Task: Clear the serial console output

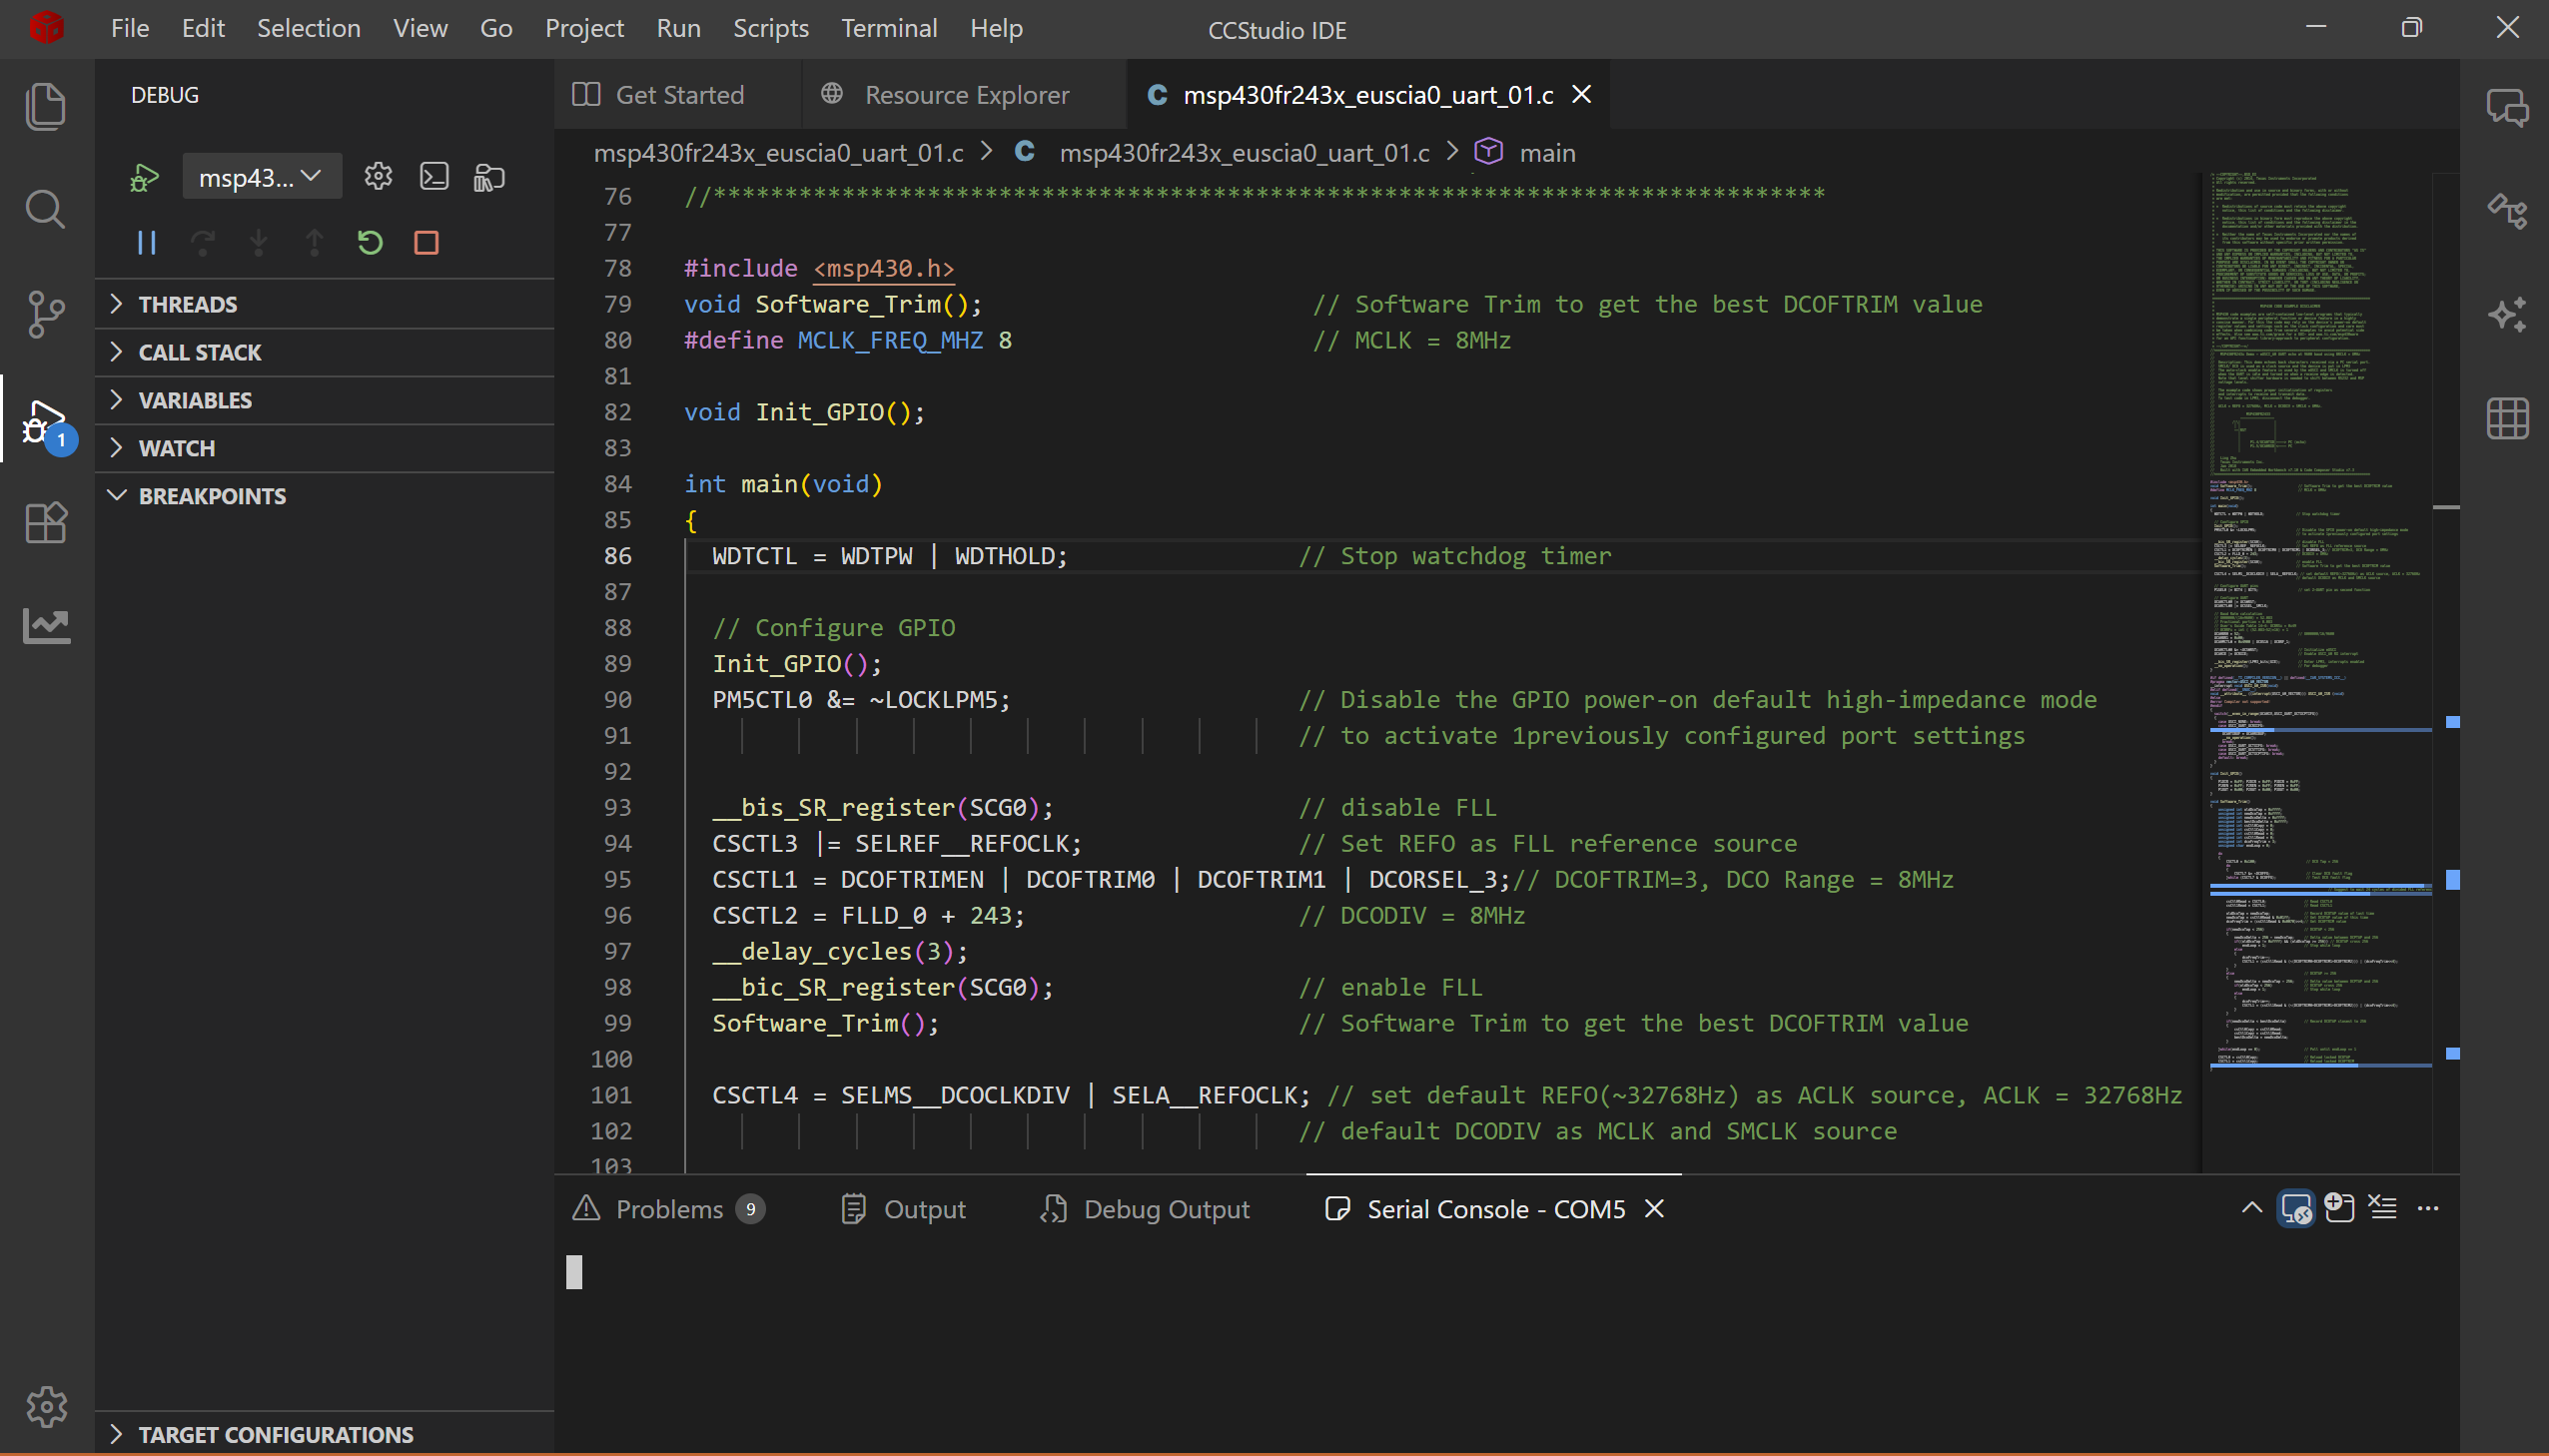Action: pos(2383,1208)
